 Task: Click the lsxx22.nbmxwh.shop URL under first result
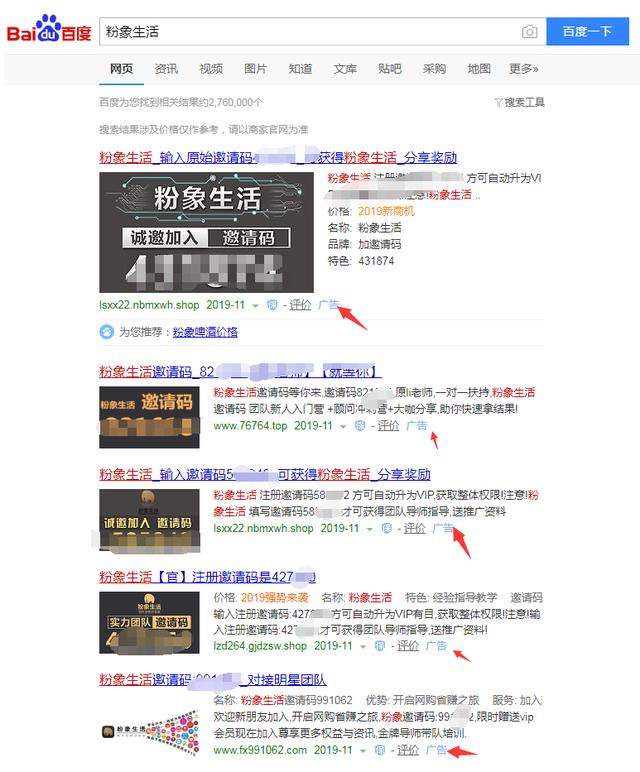149,305
